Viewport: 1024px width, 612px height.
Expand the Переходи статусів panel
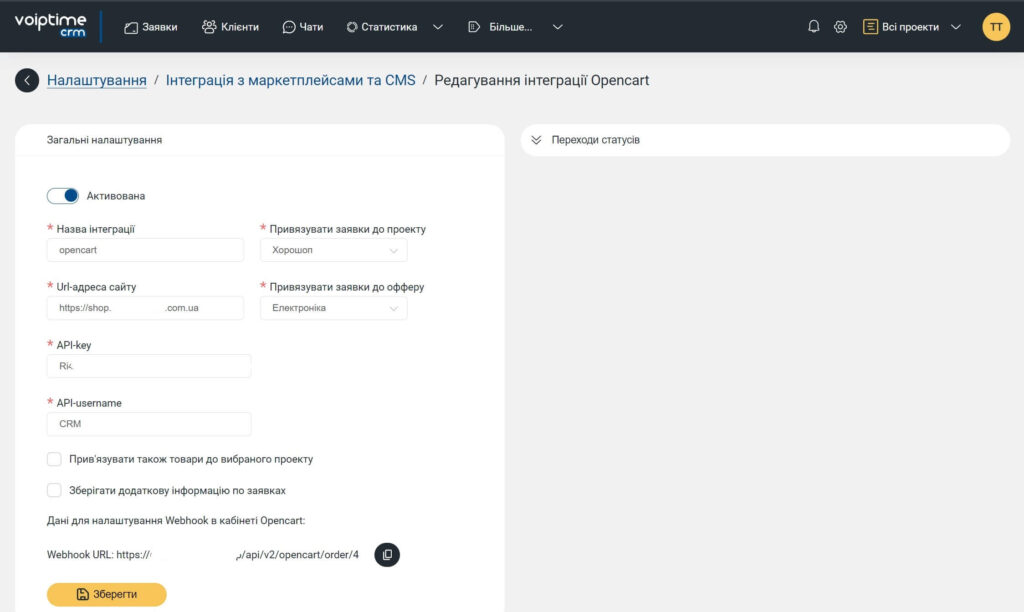[x=765, y=140]
